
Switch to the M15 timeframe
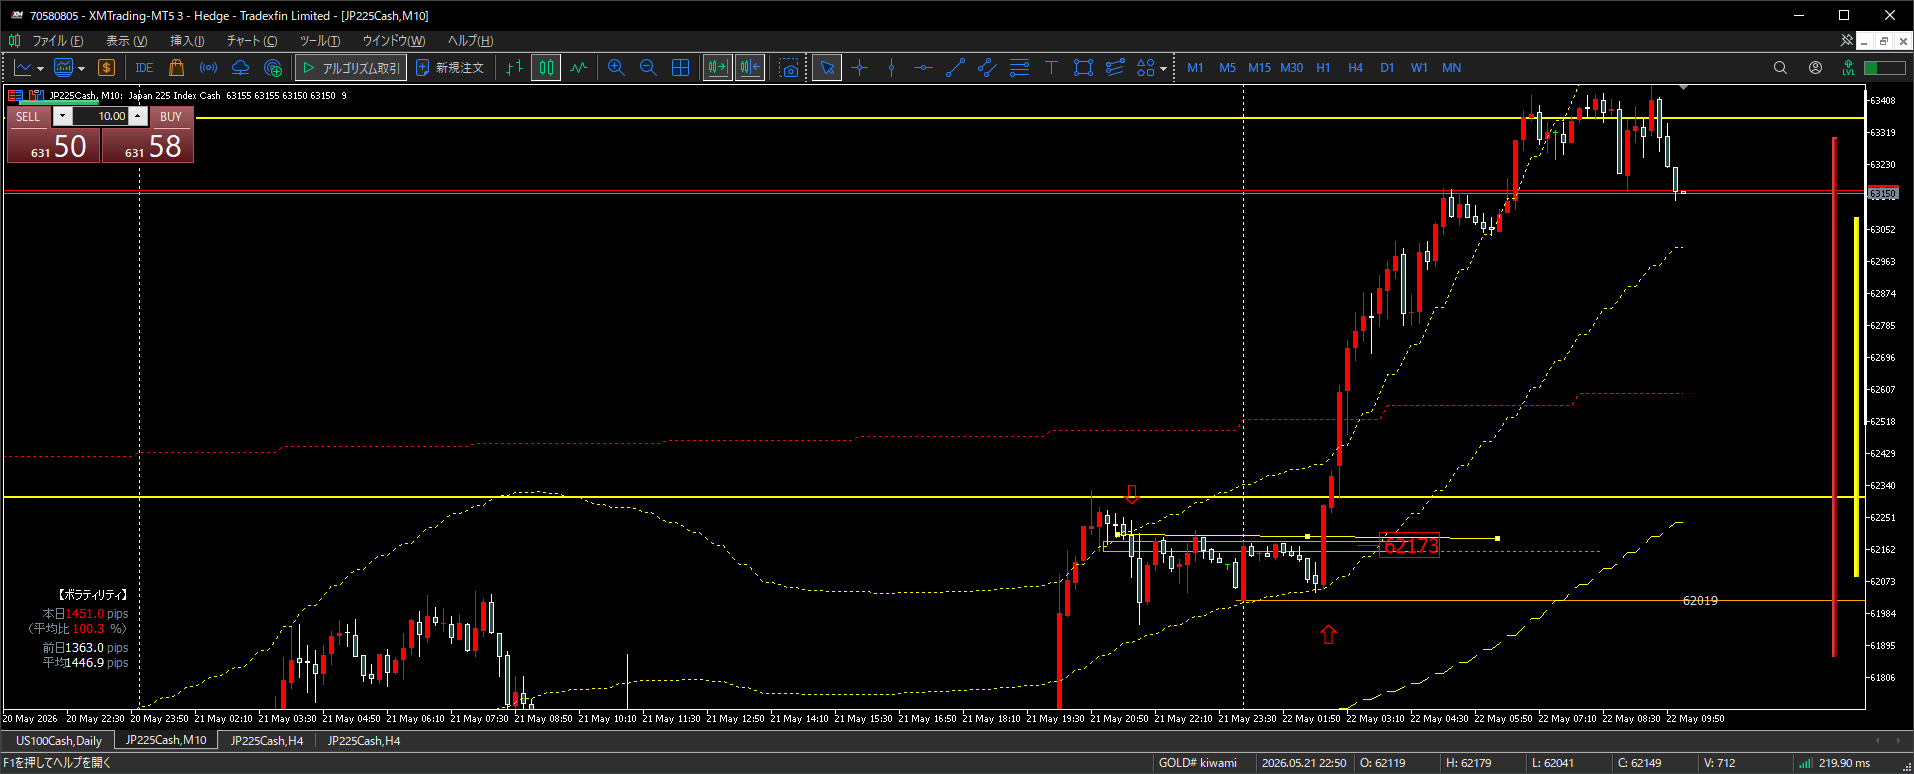coord(1259,68)
